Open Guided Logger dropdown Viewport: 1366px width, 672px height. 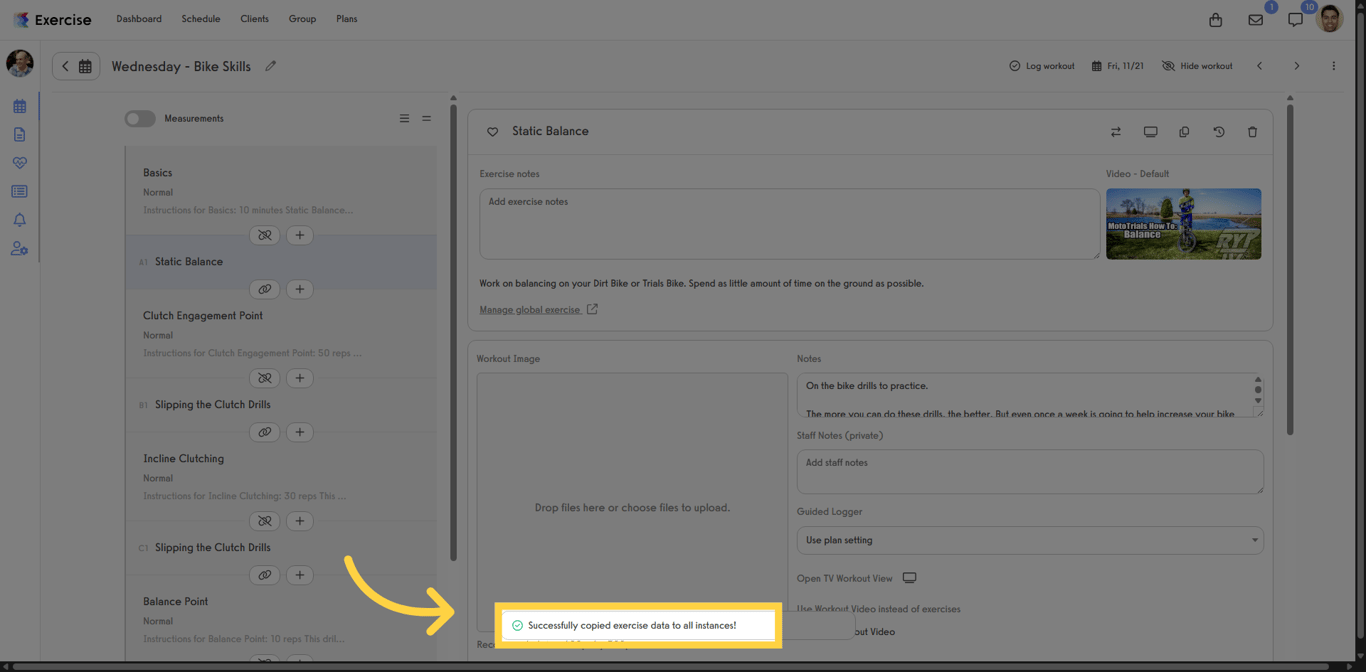1030,540
